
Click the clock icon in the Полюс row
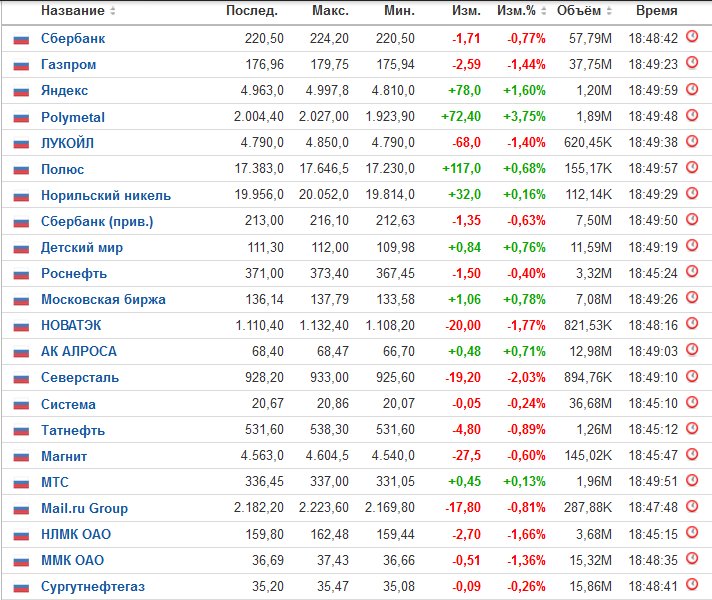(x=692, y=167)
